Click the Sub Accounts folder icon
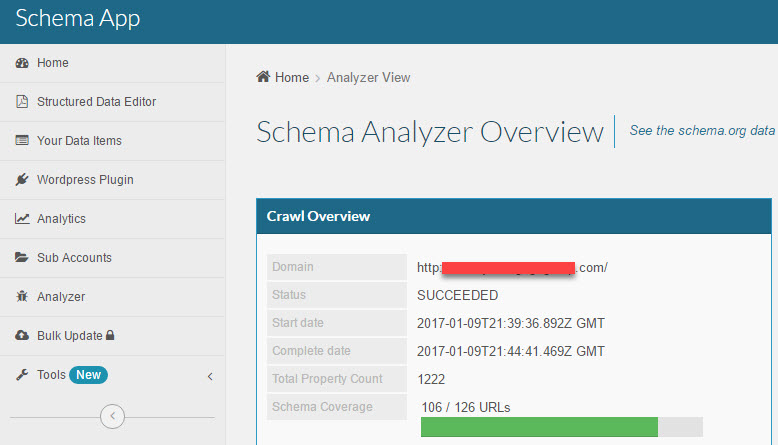The width and height of the screenshot is (778, 445). click(x=22, y=257)
